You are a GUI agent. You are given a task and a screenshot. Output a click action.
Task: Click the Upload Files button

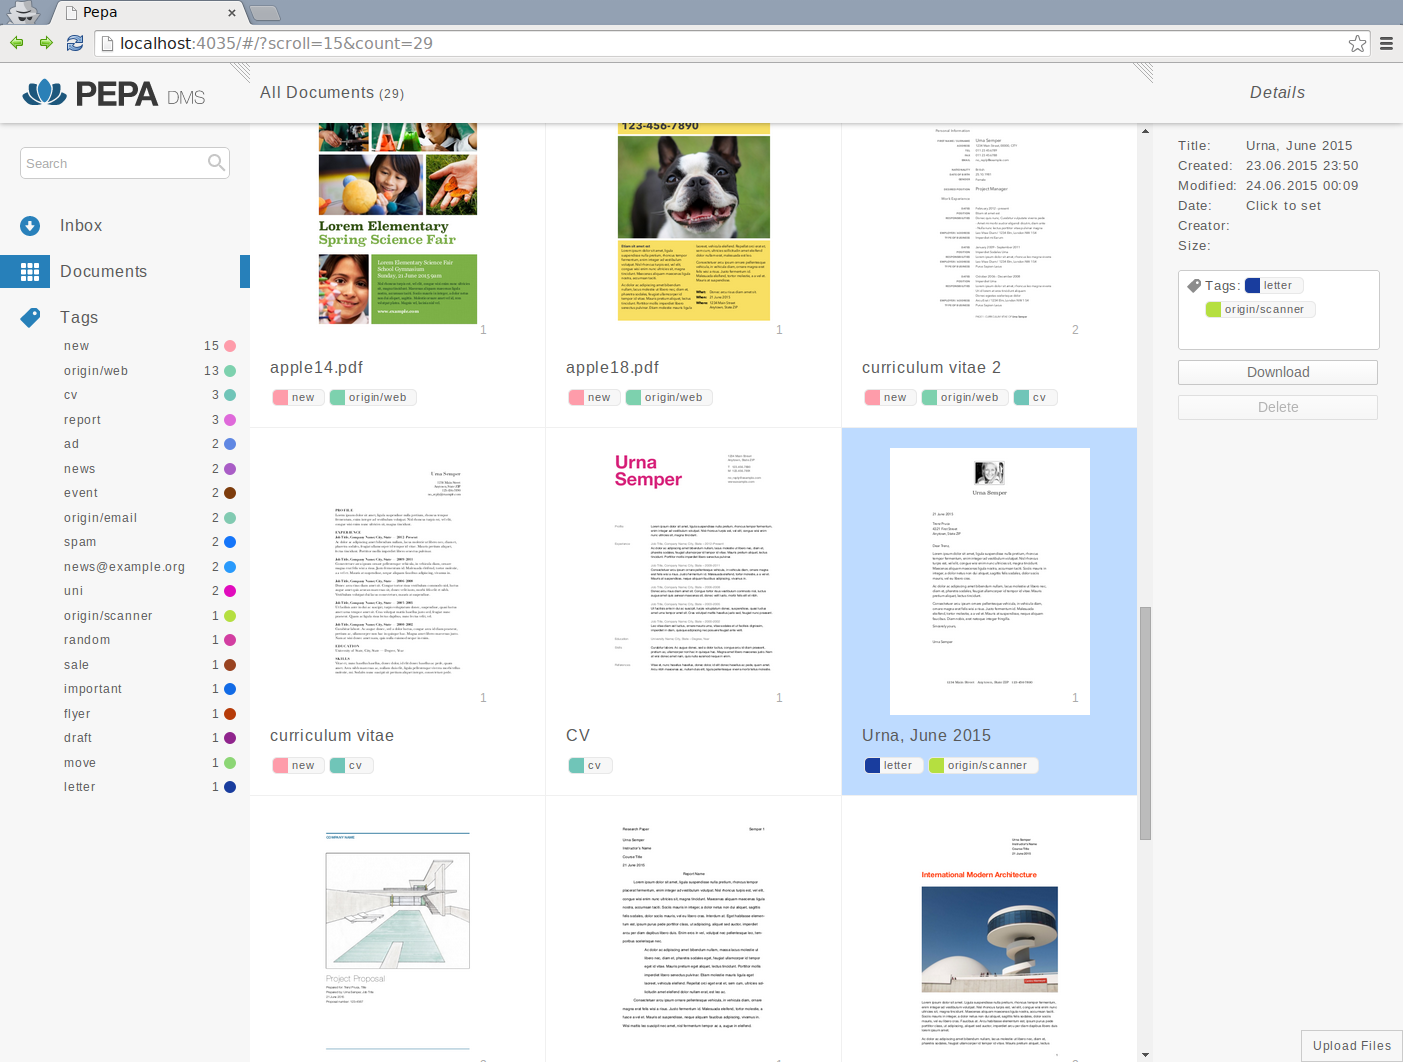click(x=1350, y=1046)
